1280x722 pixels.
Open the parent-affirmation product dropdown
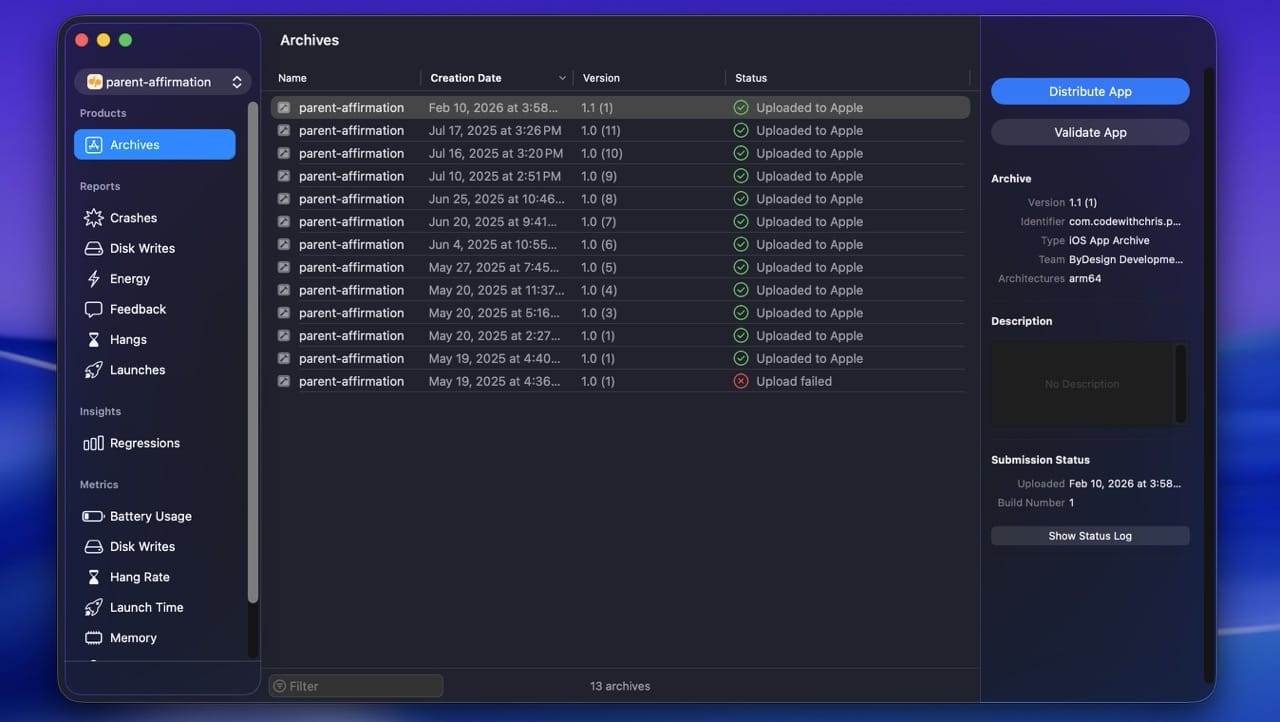point(162,82)
